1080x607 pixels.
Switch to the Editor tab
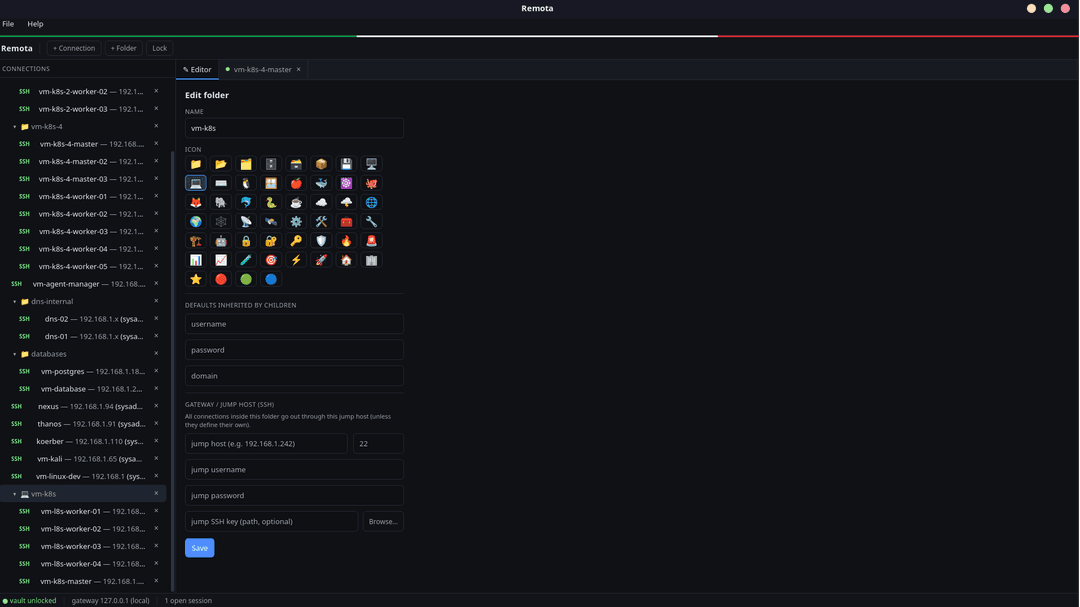198,70
